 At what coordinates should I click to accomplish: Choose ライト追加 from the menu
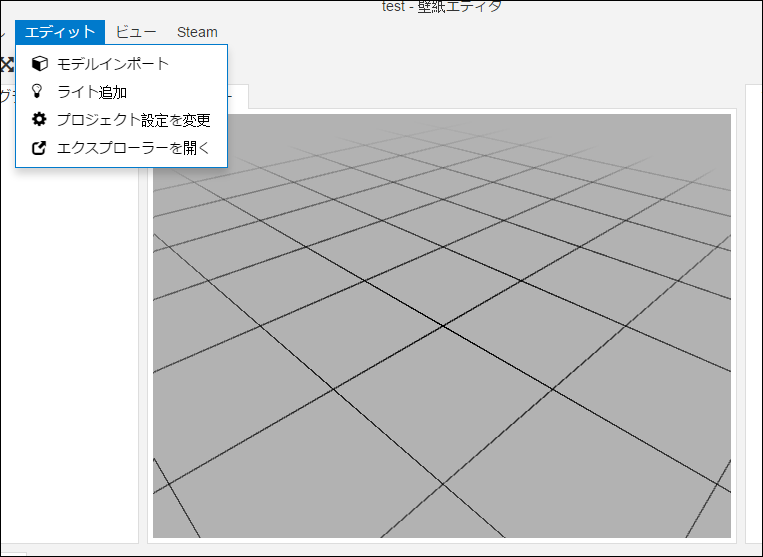click(122, 91)
